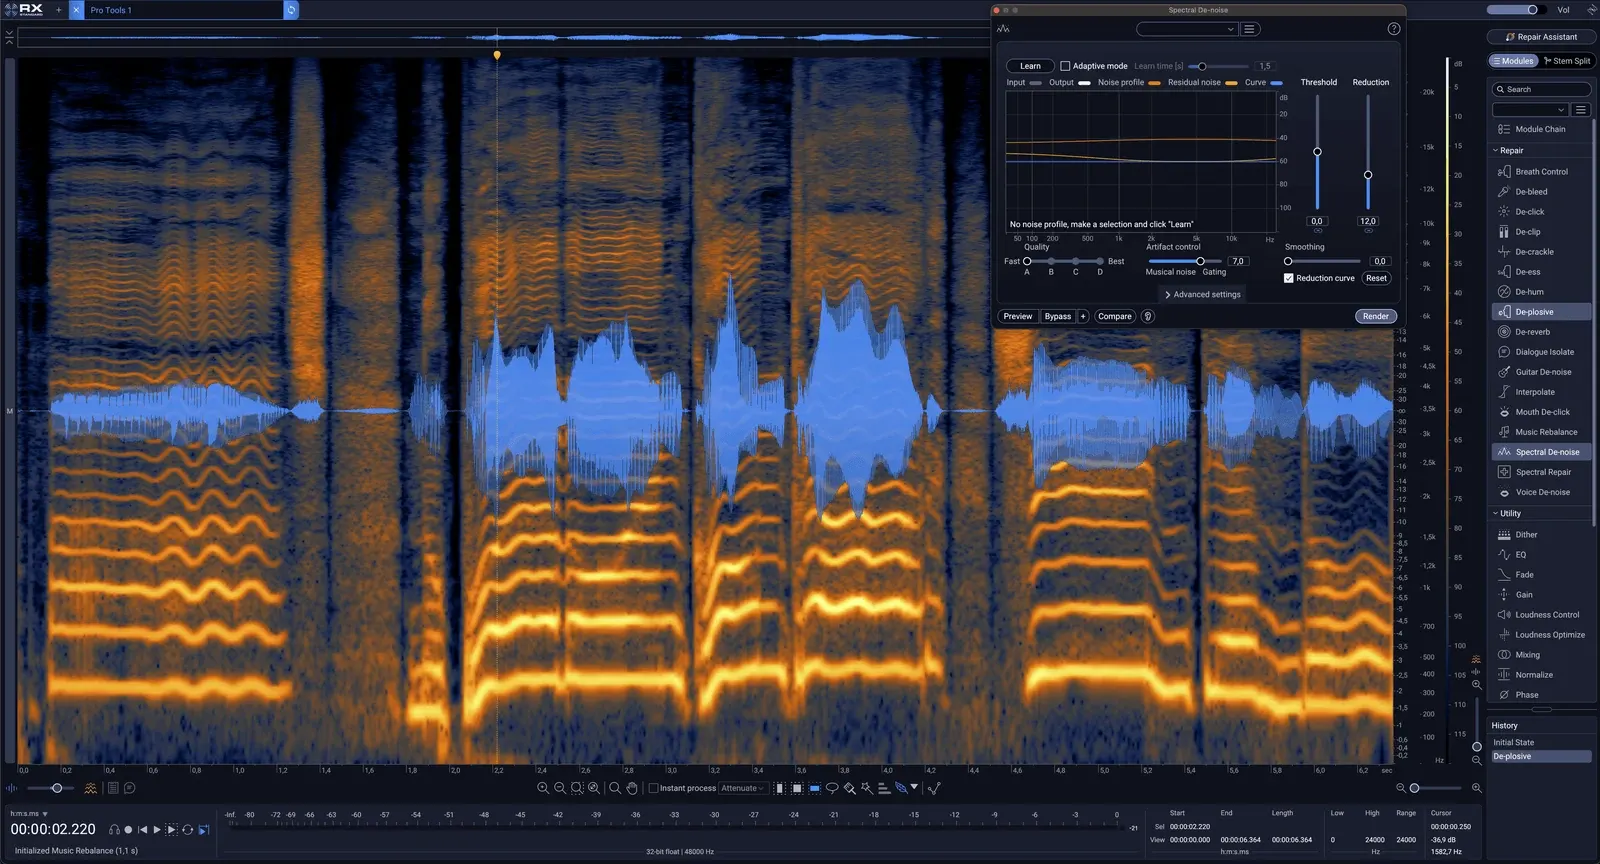Open the De-hum module
The image size is (1600, 864).
[1541, 292]
